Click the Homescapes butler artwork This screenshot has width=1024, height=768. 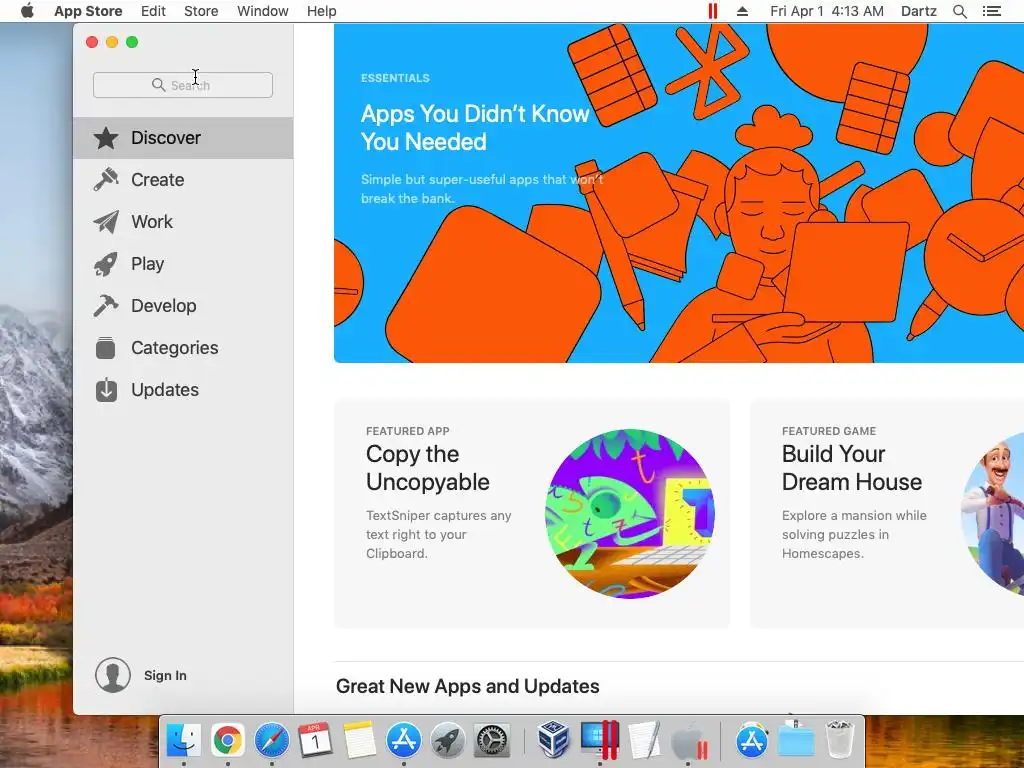[993, 513]
